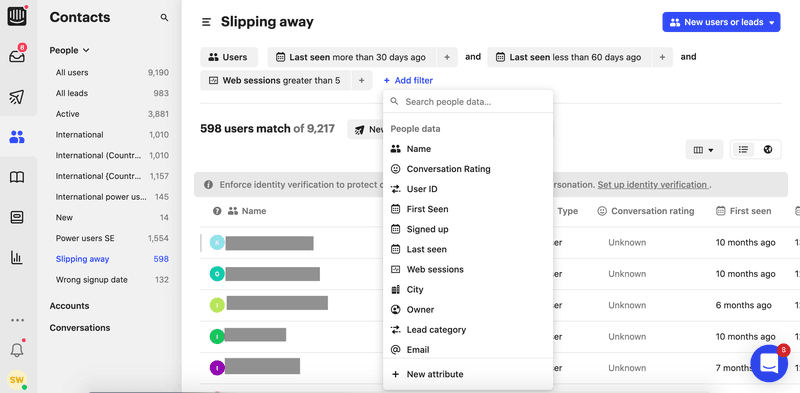Open the Intercom logo home icon

(x=17, y=15)
